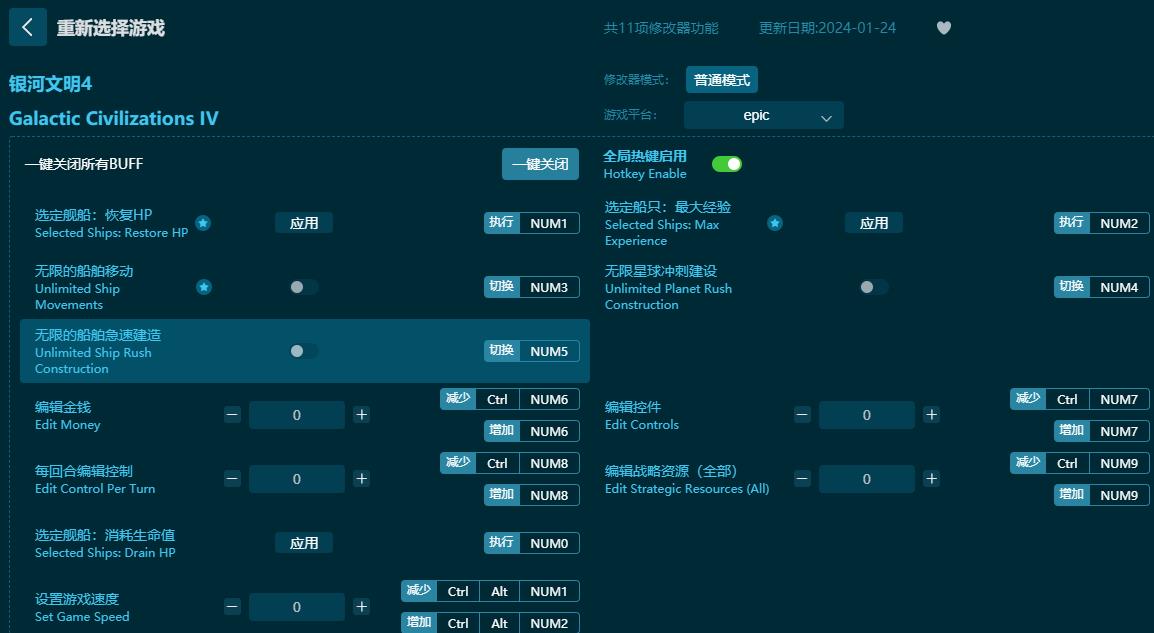Click the star icon next to Restore HP
Image resolution: width=1154 pixels, height=633 pixels.
point(203,224)
